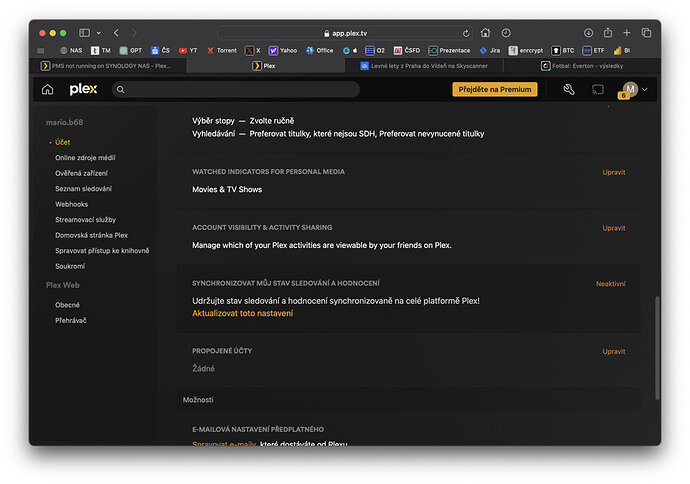This screenshot has width=690, height=484.
Task: Click the page vertical scrollbar thumb
Action: click(657, 348)
